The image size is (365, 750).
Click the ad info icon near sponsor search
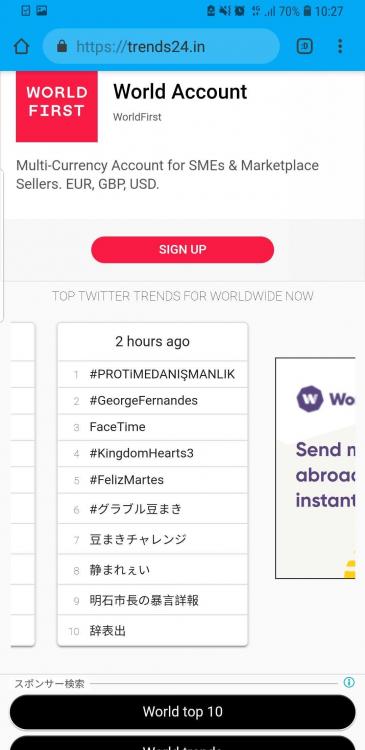(349, 682)
